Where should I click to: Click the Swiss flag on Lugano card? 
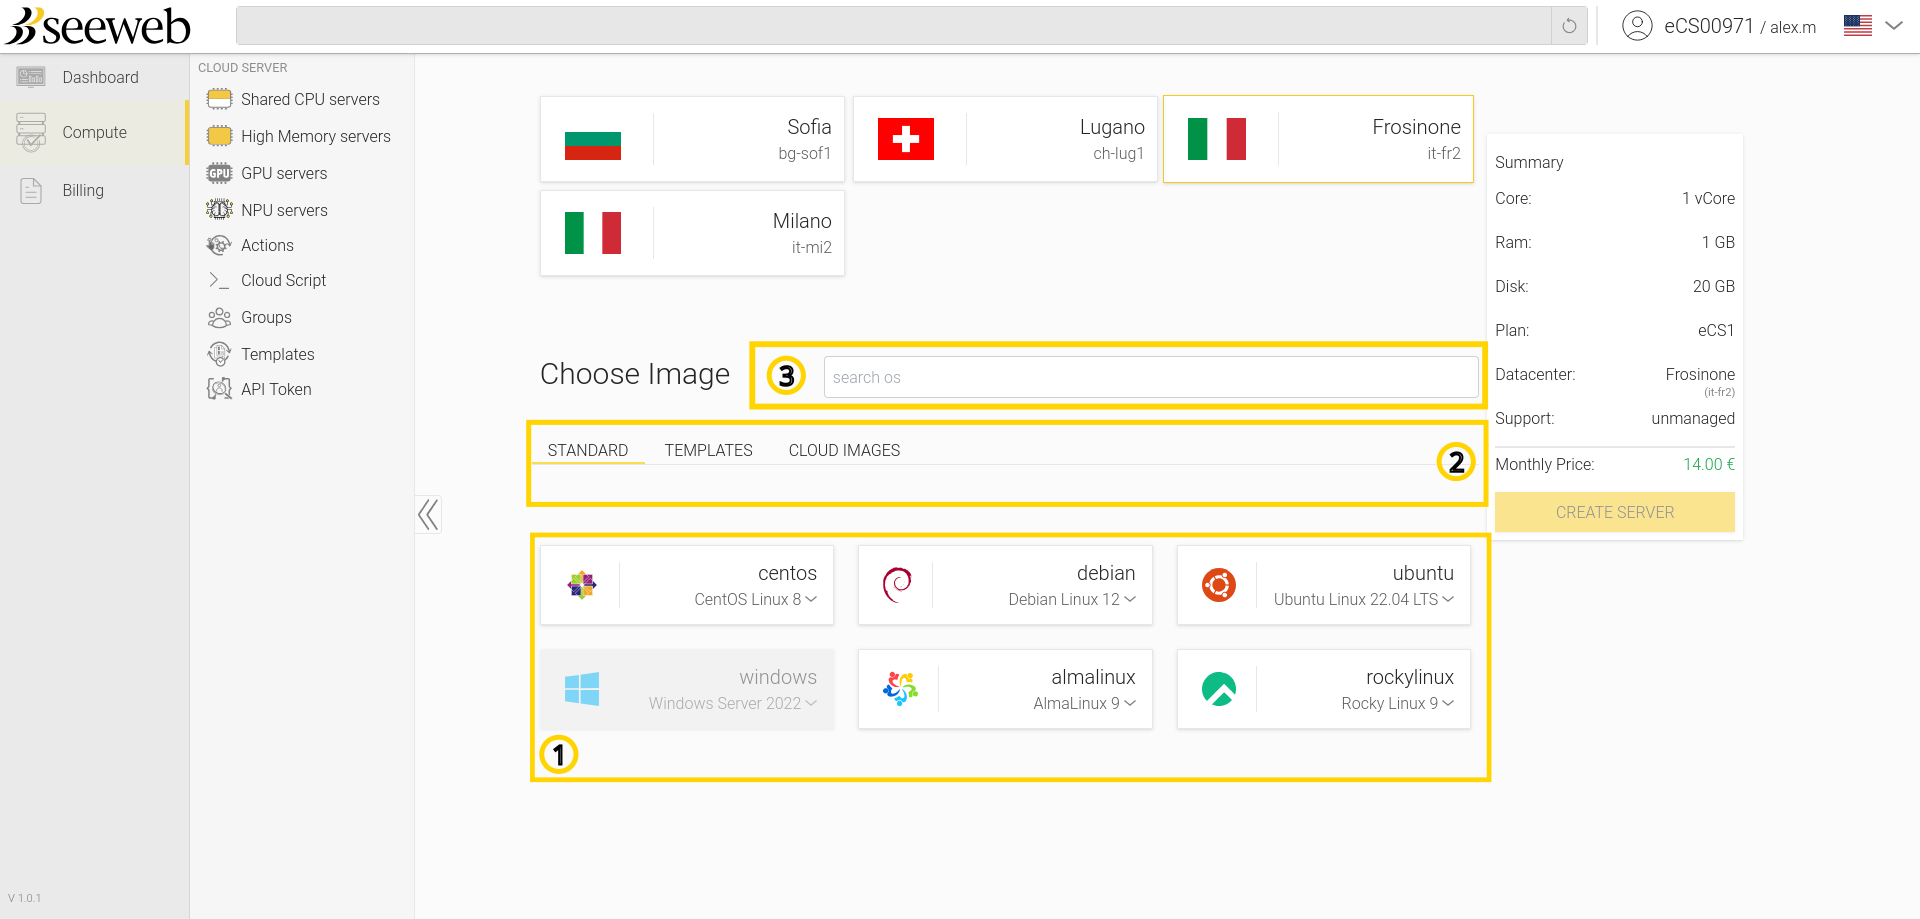906,139
